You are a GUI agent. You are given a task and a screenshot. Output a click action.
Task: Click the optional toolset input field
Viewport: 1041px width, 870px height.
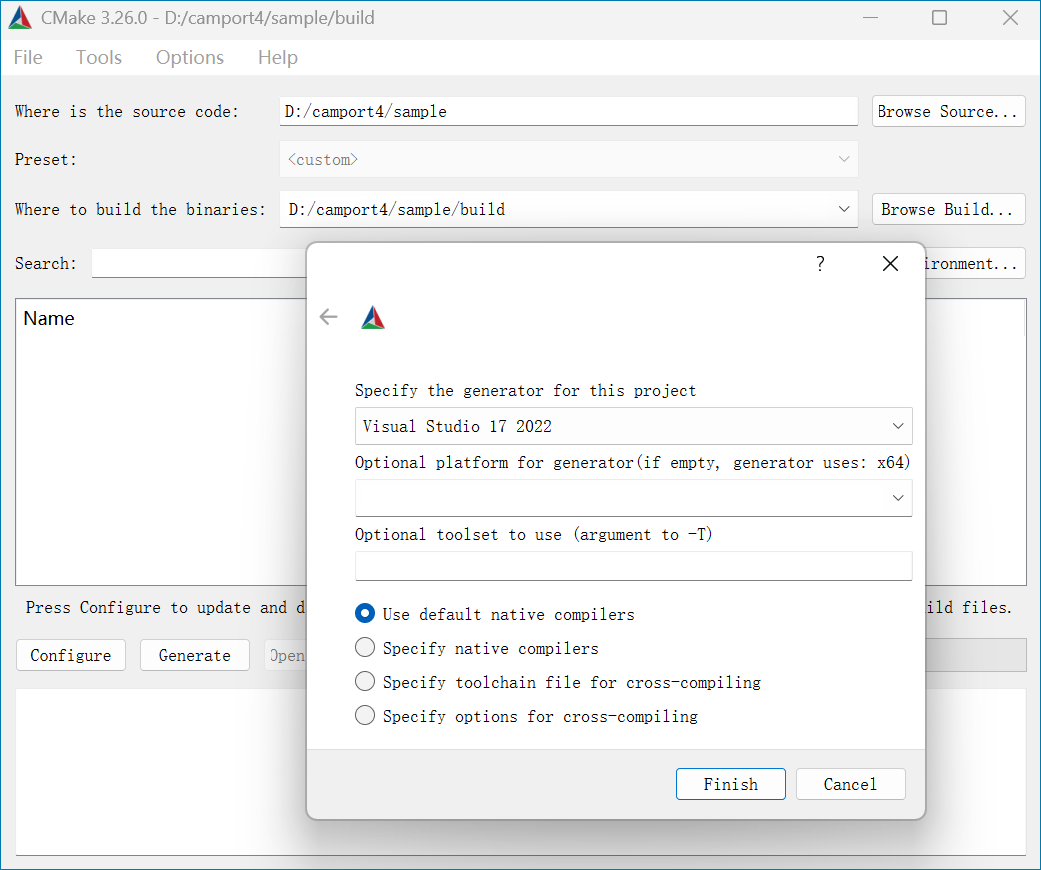[633, 566]
